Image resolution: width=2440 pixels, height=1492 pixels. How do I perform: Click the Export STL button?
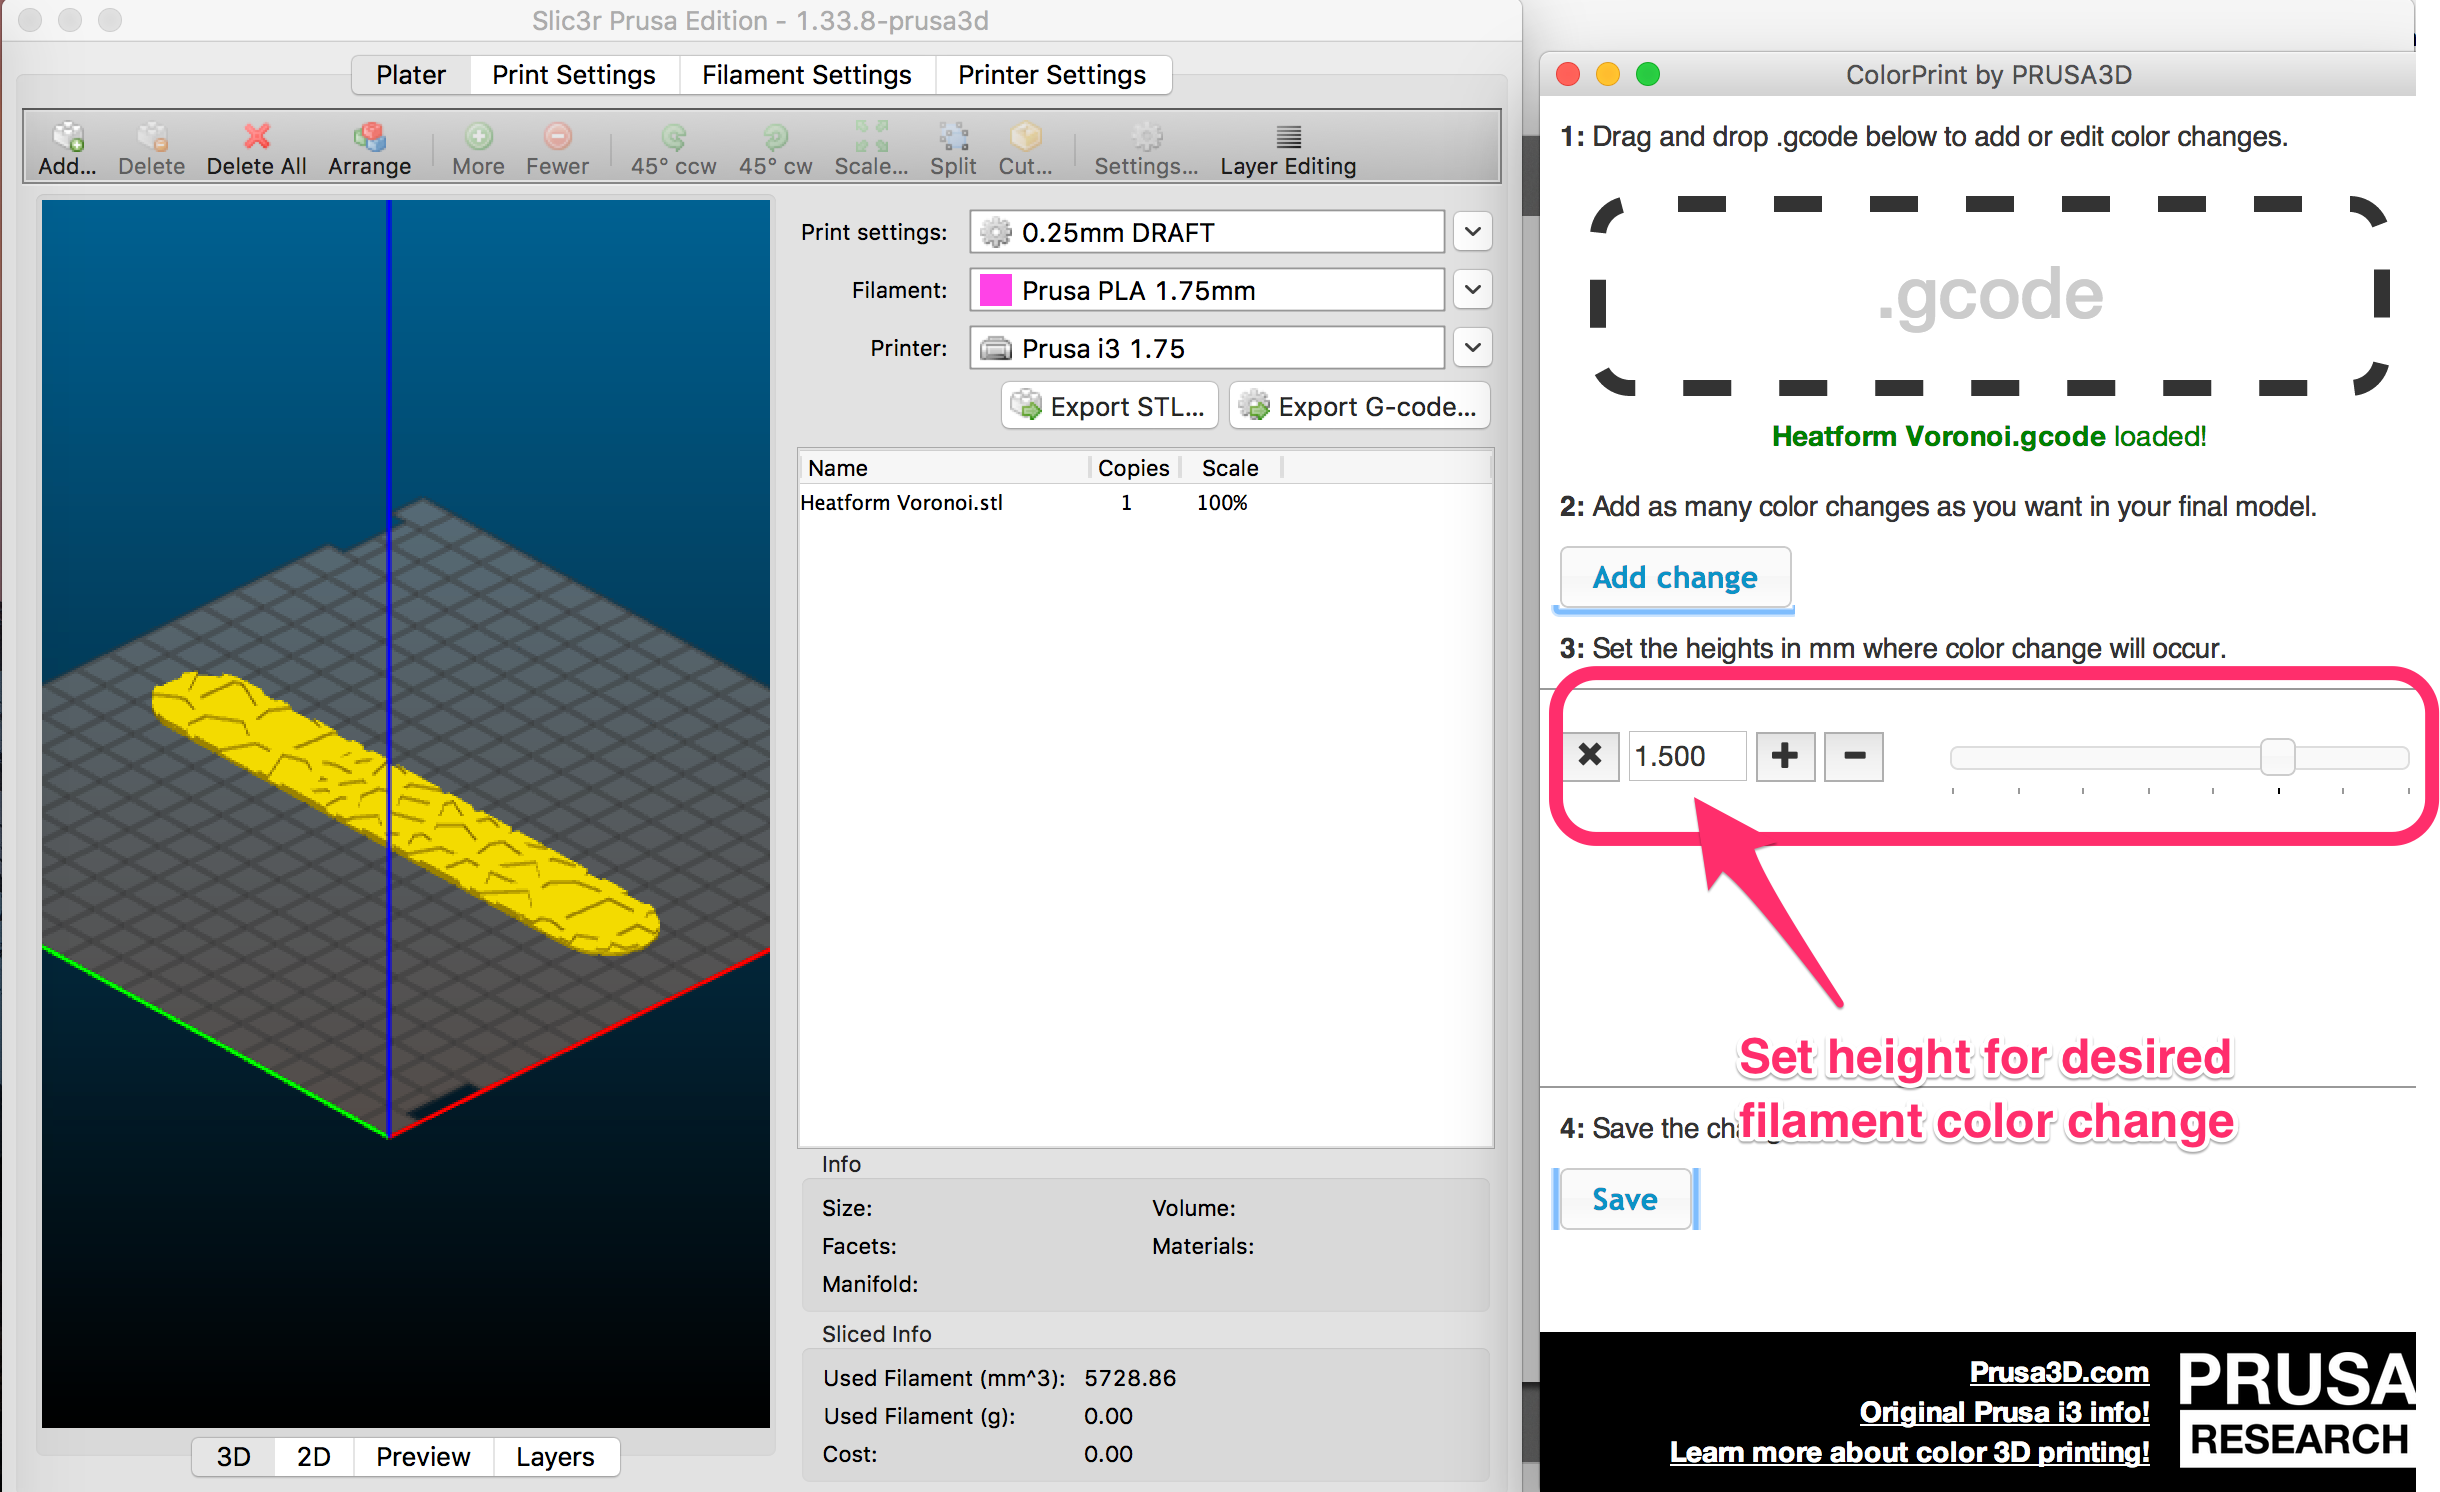pos(1109,406)
